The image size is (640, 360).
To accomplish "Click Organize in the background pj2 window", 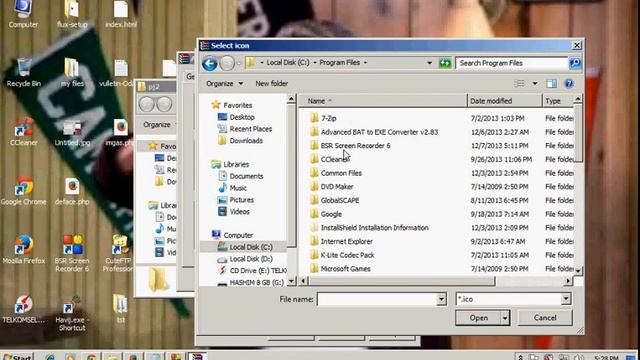I will point(157,124).
